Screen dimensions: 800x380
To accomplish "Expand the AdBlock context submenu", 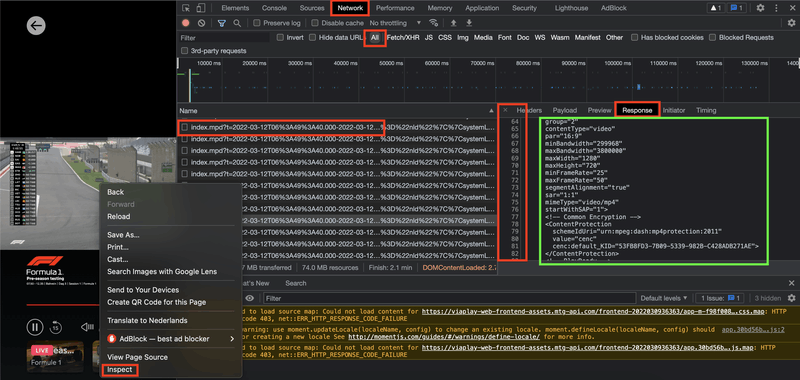I will [232, 339].
